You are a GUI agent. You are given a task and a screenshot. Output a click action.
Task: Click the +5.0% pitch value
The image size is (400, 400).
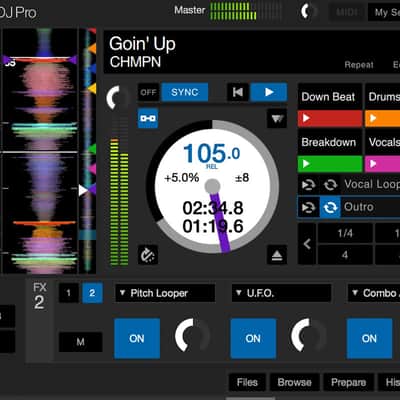coord(182,178)
